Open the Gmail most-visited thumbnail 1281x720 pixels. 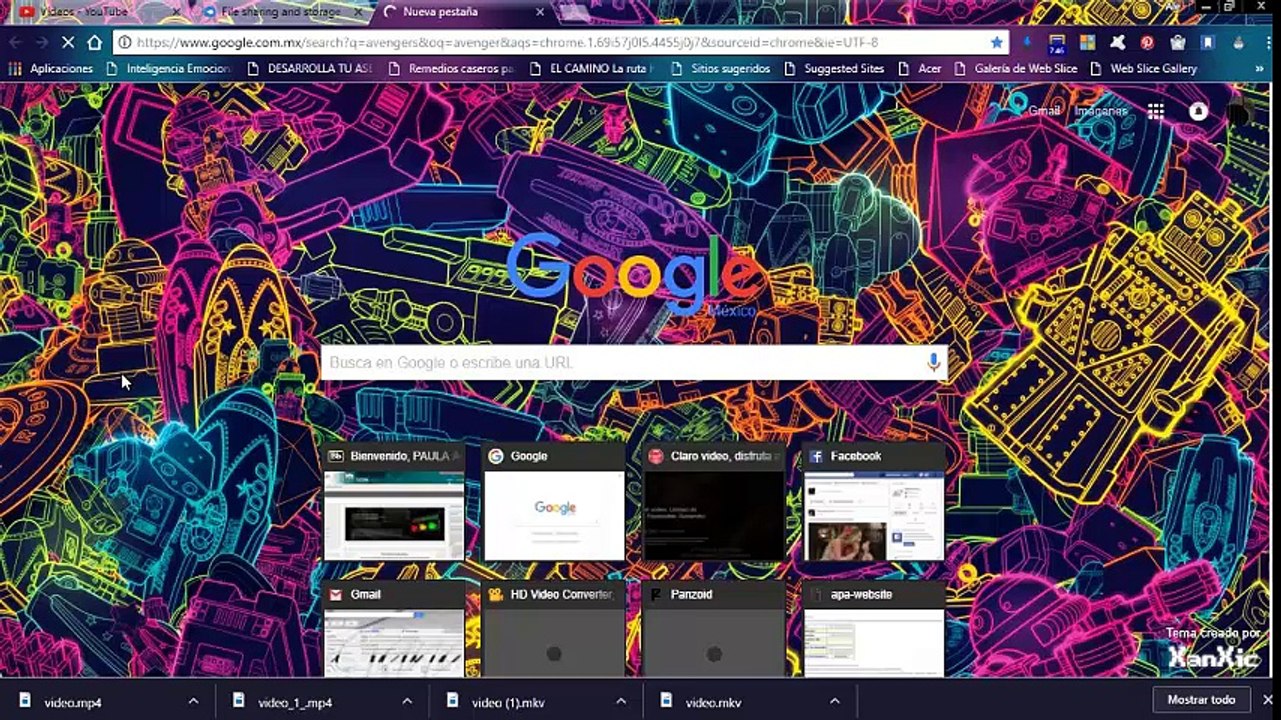tap(394, 630)
